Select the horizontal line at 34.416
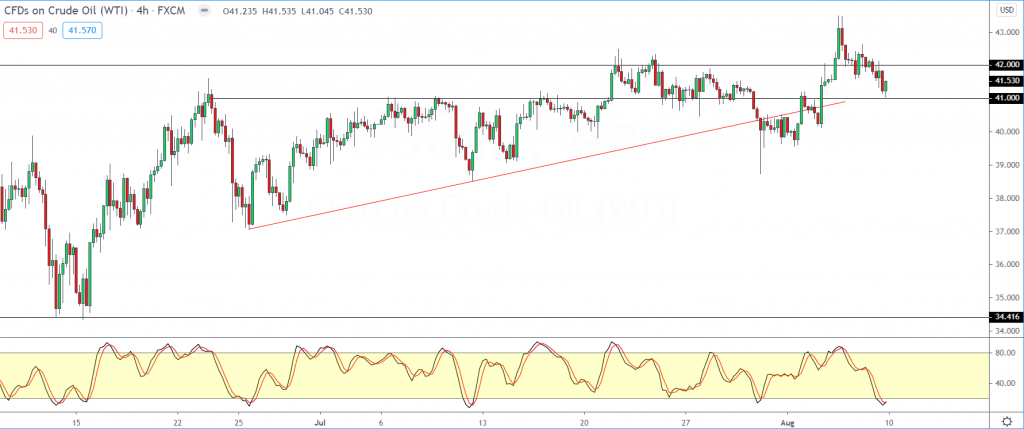The height and width of the screenshot is (429, 1024). tap(494, 318)
